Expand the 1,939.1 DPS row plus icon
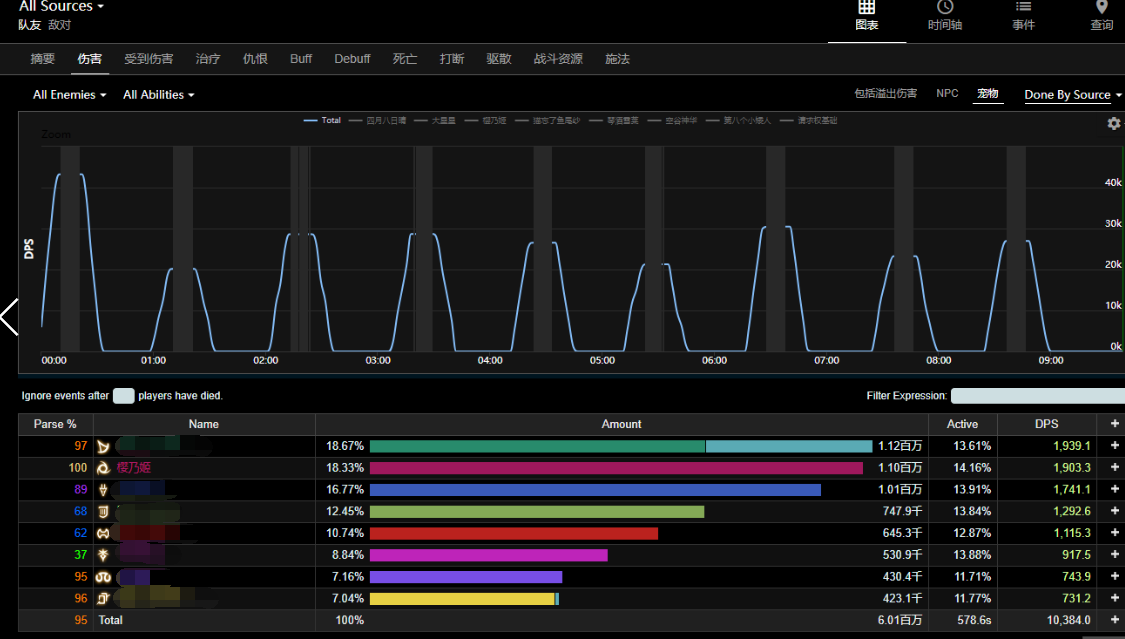The width and height of the screenshot is (1125, 639). tap(1114, 446)
